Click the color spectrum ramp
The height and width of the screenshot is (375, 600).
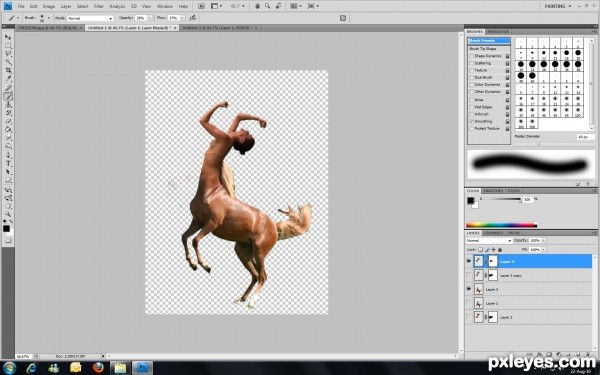501,225
